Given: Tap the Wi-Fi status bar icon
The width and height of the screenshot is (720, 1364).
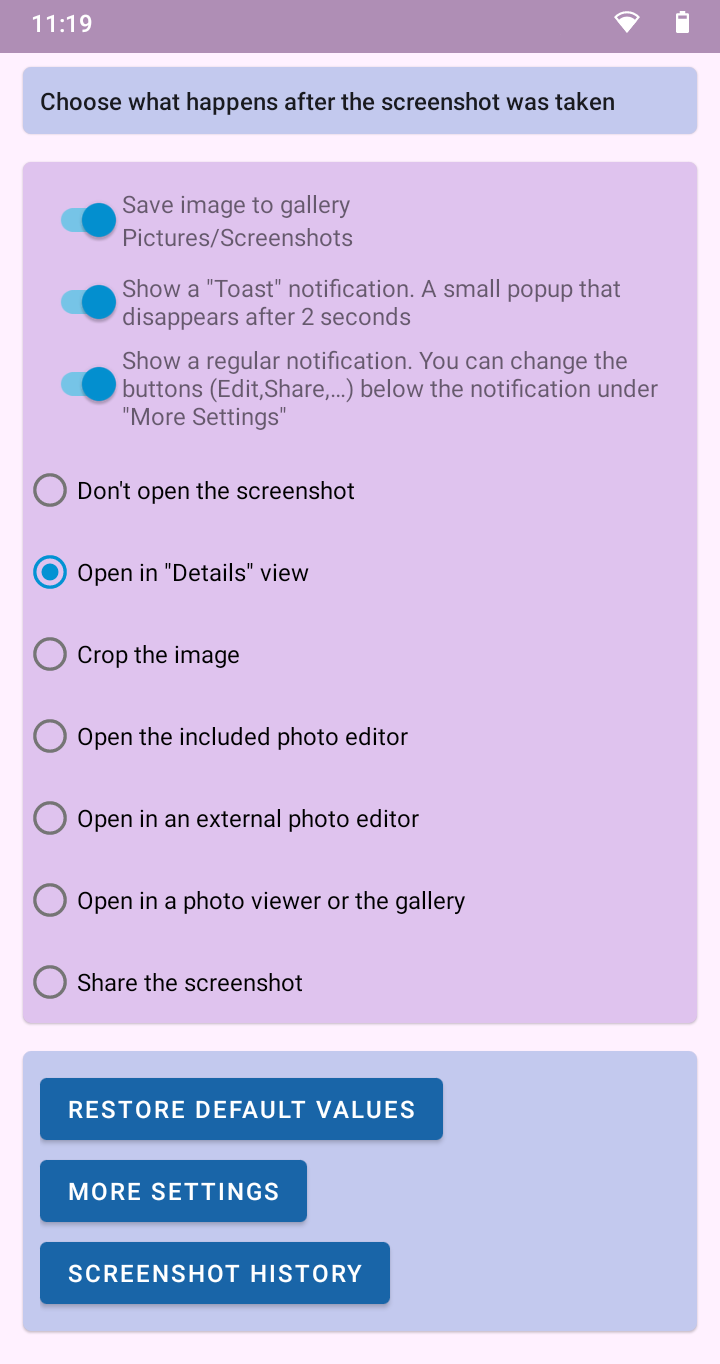Looking at the screenshot, I should 627,23.
